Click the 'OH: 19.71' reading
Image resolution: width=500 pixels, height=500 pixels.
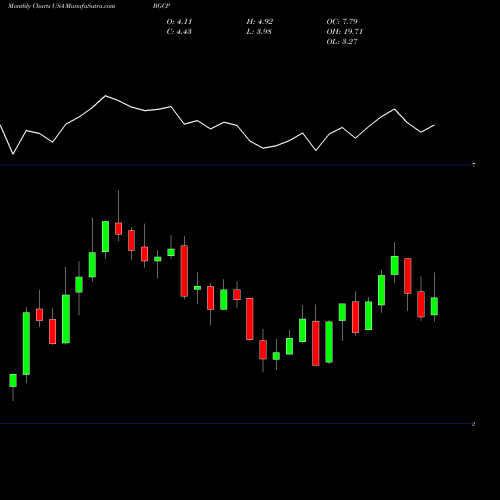click(344, 32)
